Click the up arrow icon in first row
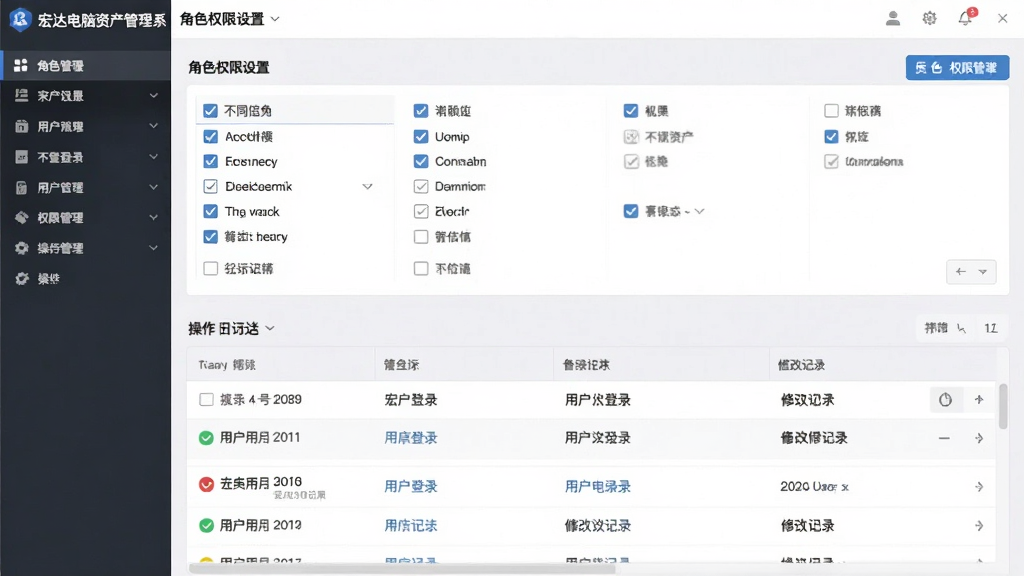Screen dimensions: 1024x576 click(979, 399)
